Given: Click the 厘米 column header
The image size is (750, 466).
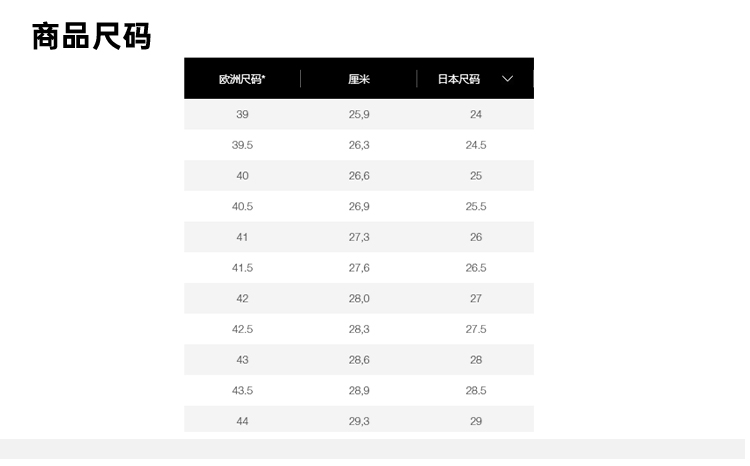Looking at the screenshot, I should pyautogui.click(x=359, y=79).
